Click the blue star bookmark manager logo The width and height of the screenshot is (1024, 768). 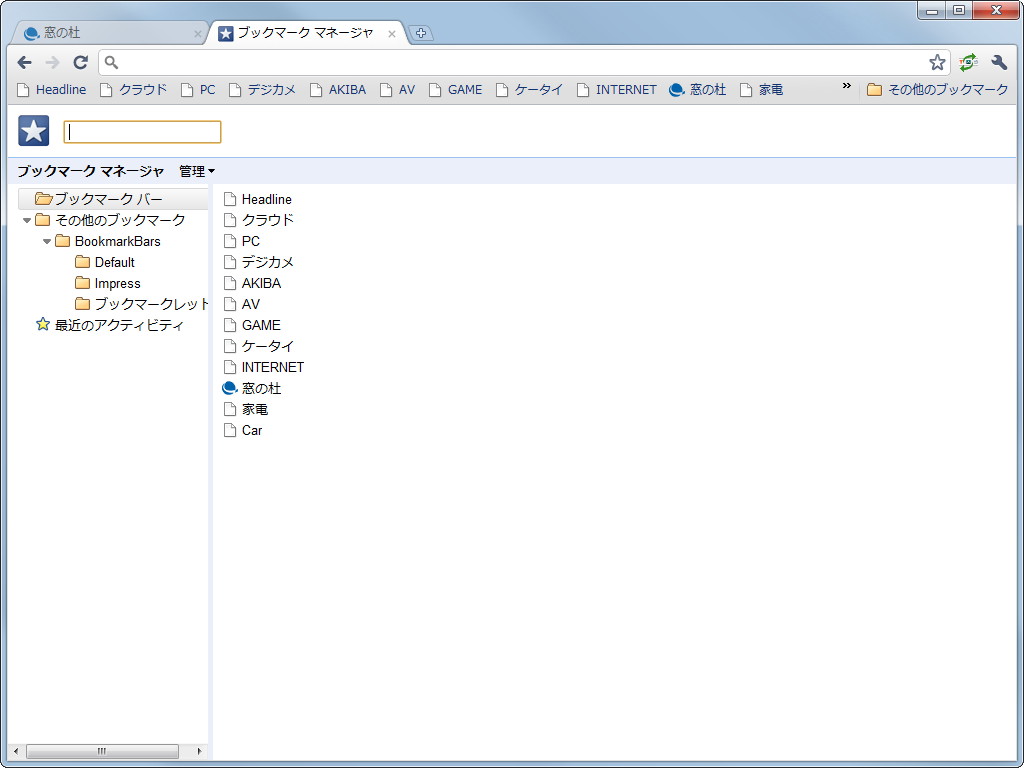(33, 130)
